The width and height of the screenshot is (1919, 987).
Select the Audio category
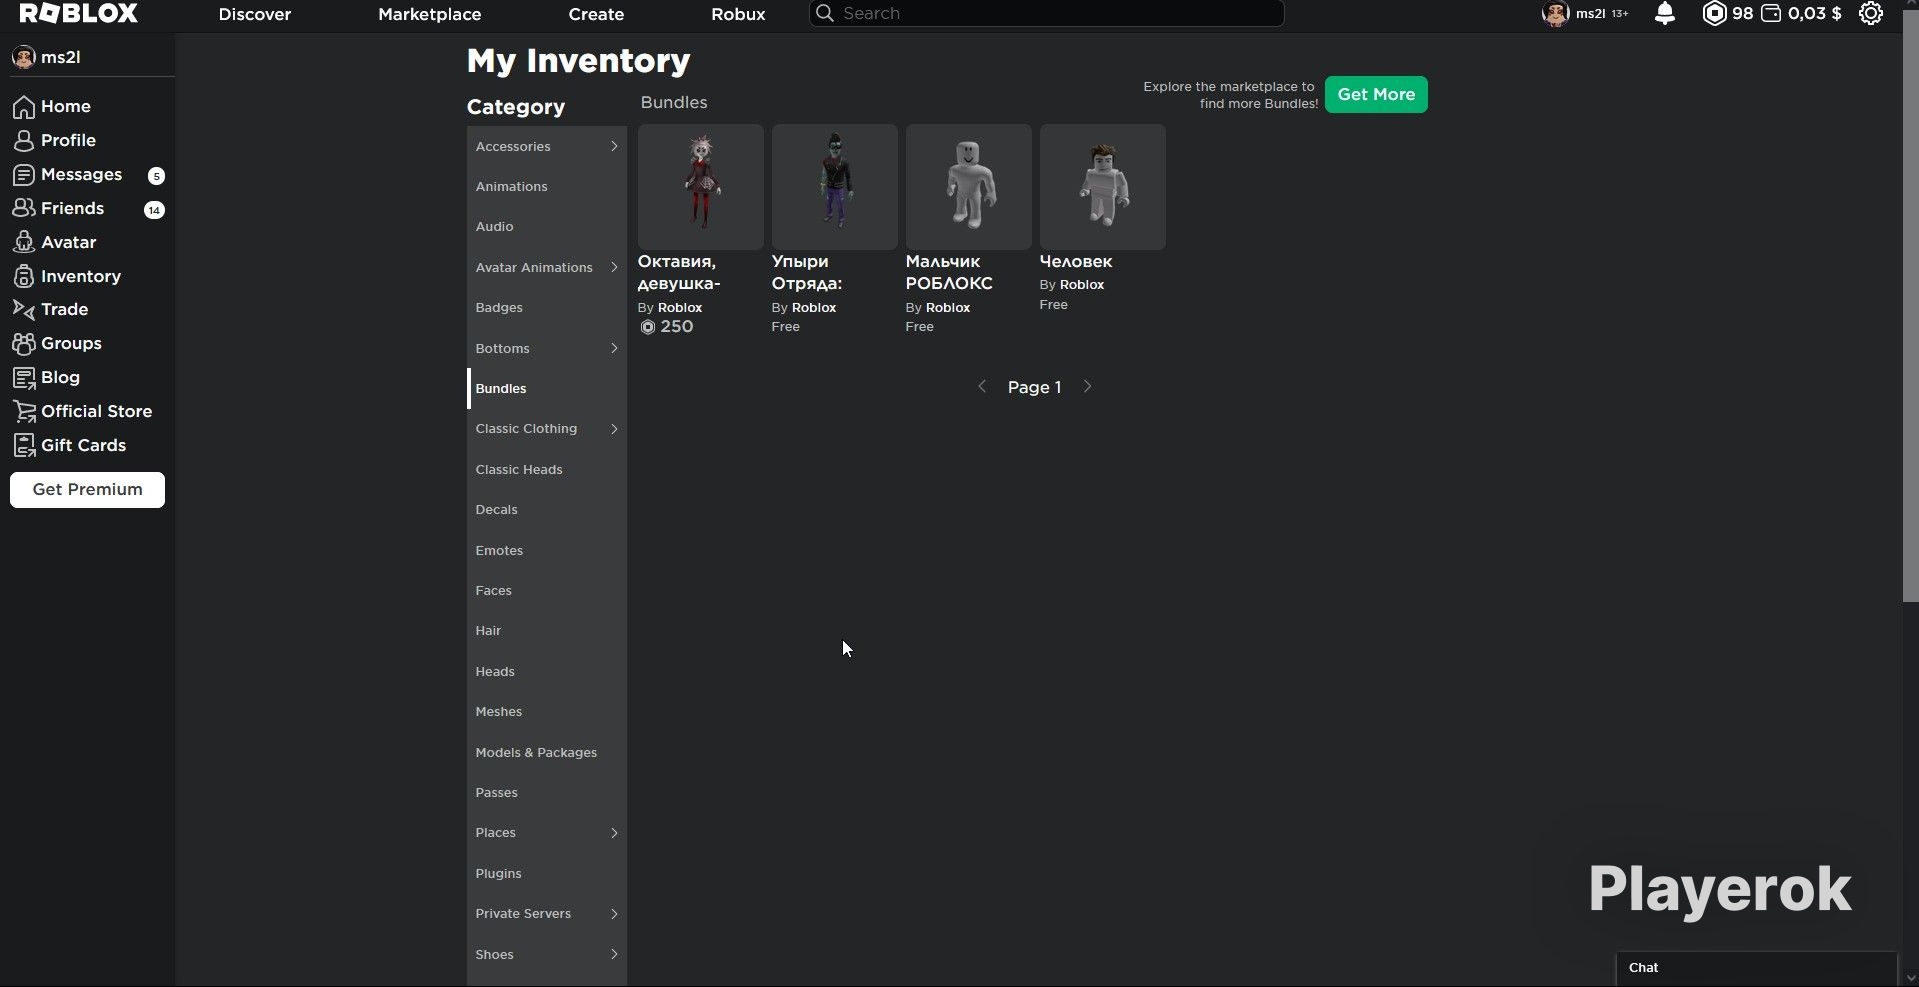point(547,227)
